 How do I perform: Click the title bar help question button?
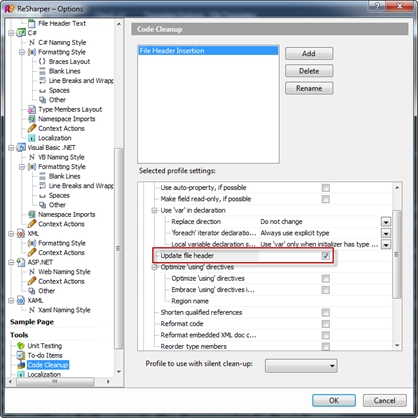pos(378,6)
